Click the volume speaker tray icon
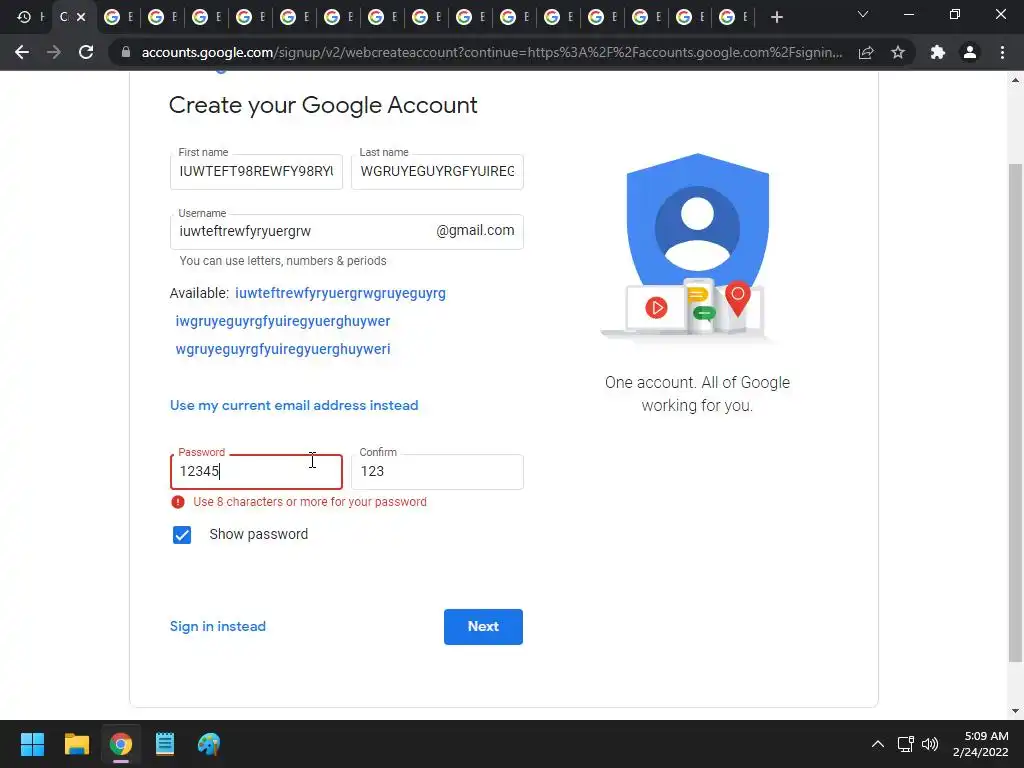 tap(930, 744)
